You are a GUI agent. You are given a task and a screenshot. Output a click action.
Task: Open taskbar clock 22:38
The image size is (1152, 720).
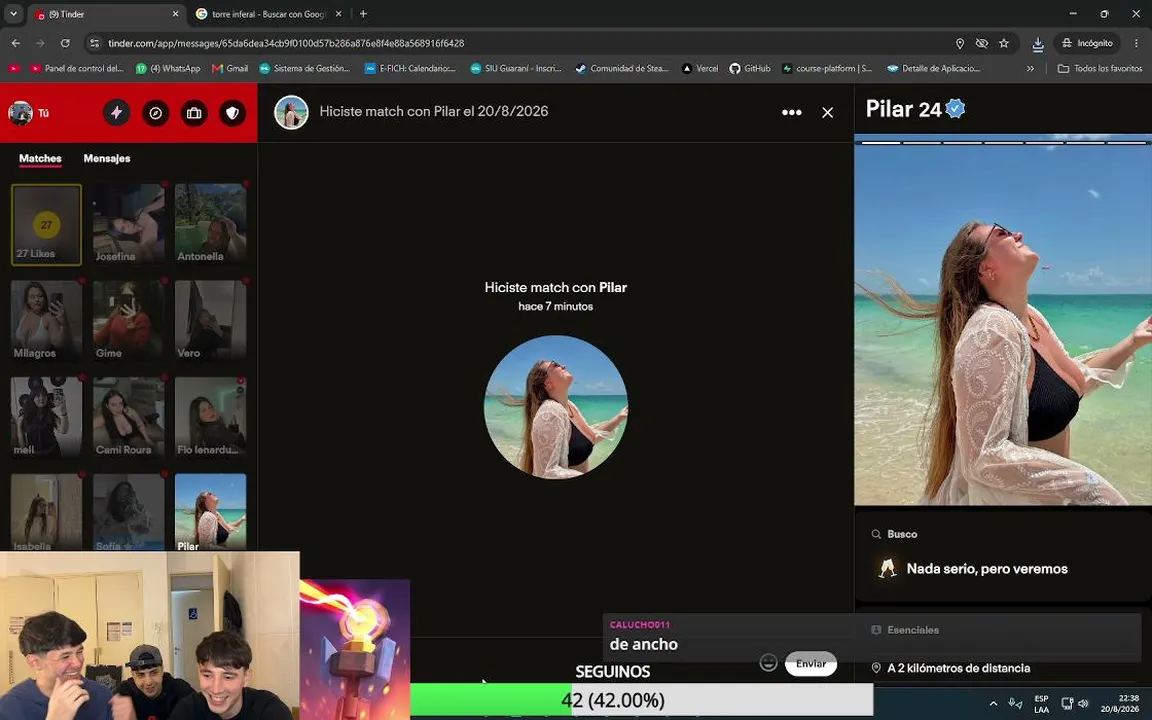click(x=1120, y=704)
